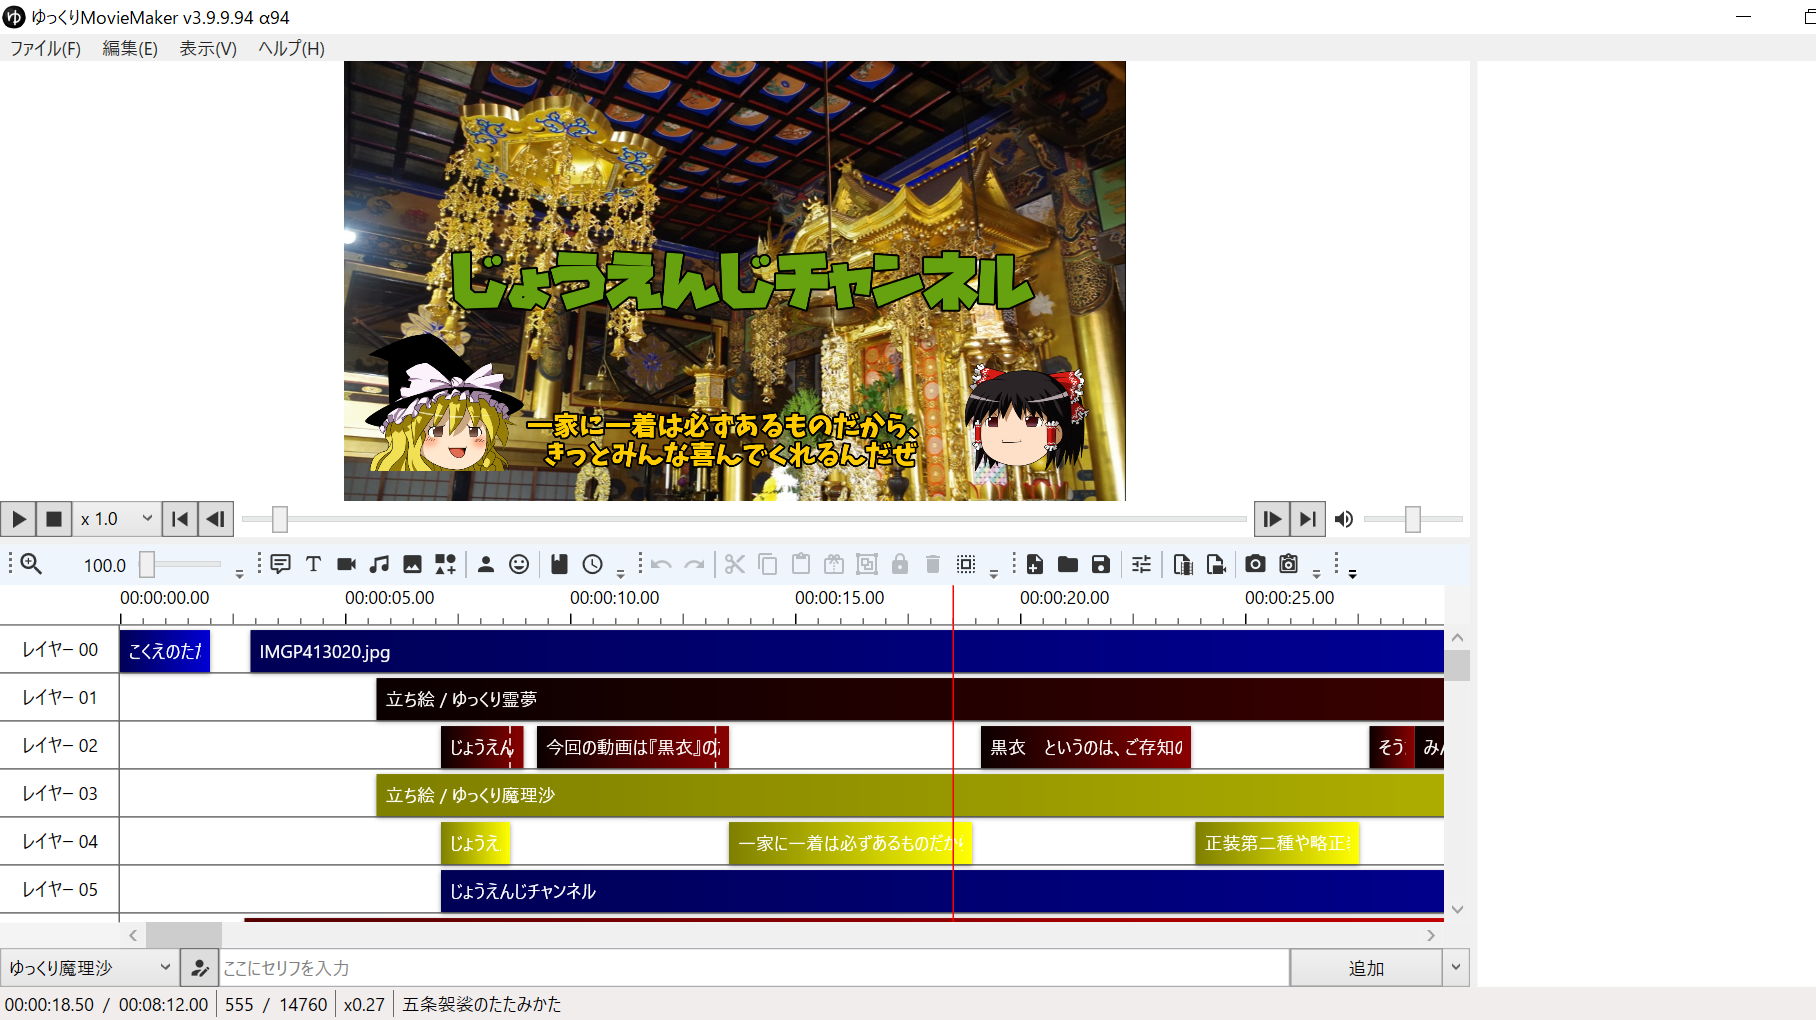This screenshot has width=1816, height=1020.
Task: Open the 編集(E) menu
Action: [130, 48]
